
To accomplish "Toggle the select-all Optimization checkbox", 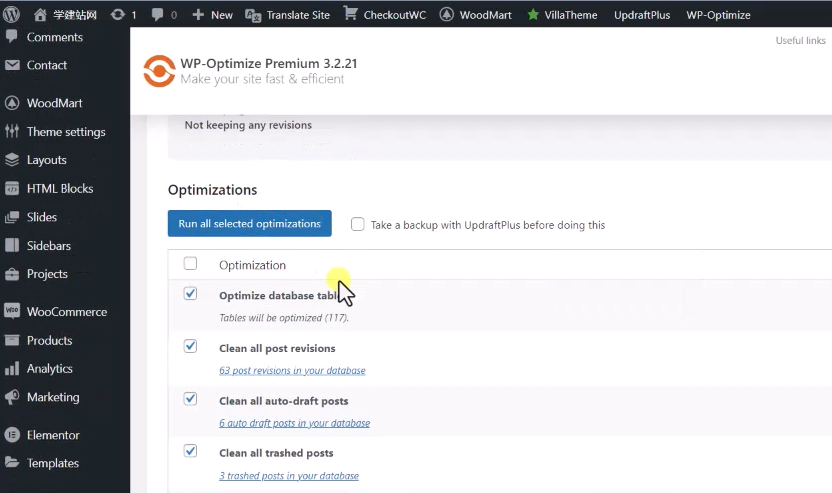I will coord(190,264).
